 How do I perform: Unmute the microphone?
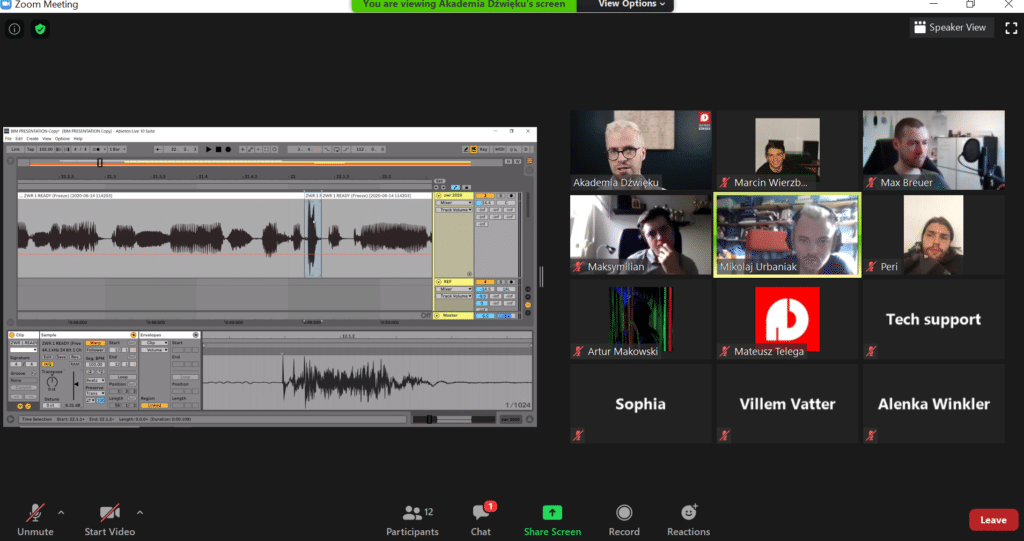[35, 520]
